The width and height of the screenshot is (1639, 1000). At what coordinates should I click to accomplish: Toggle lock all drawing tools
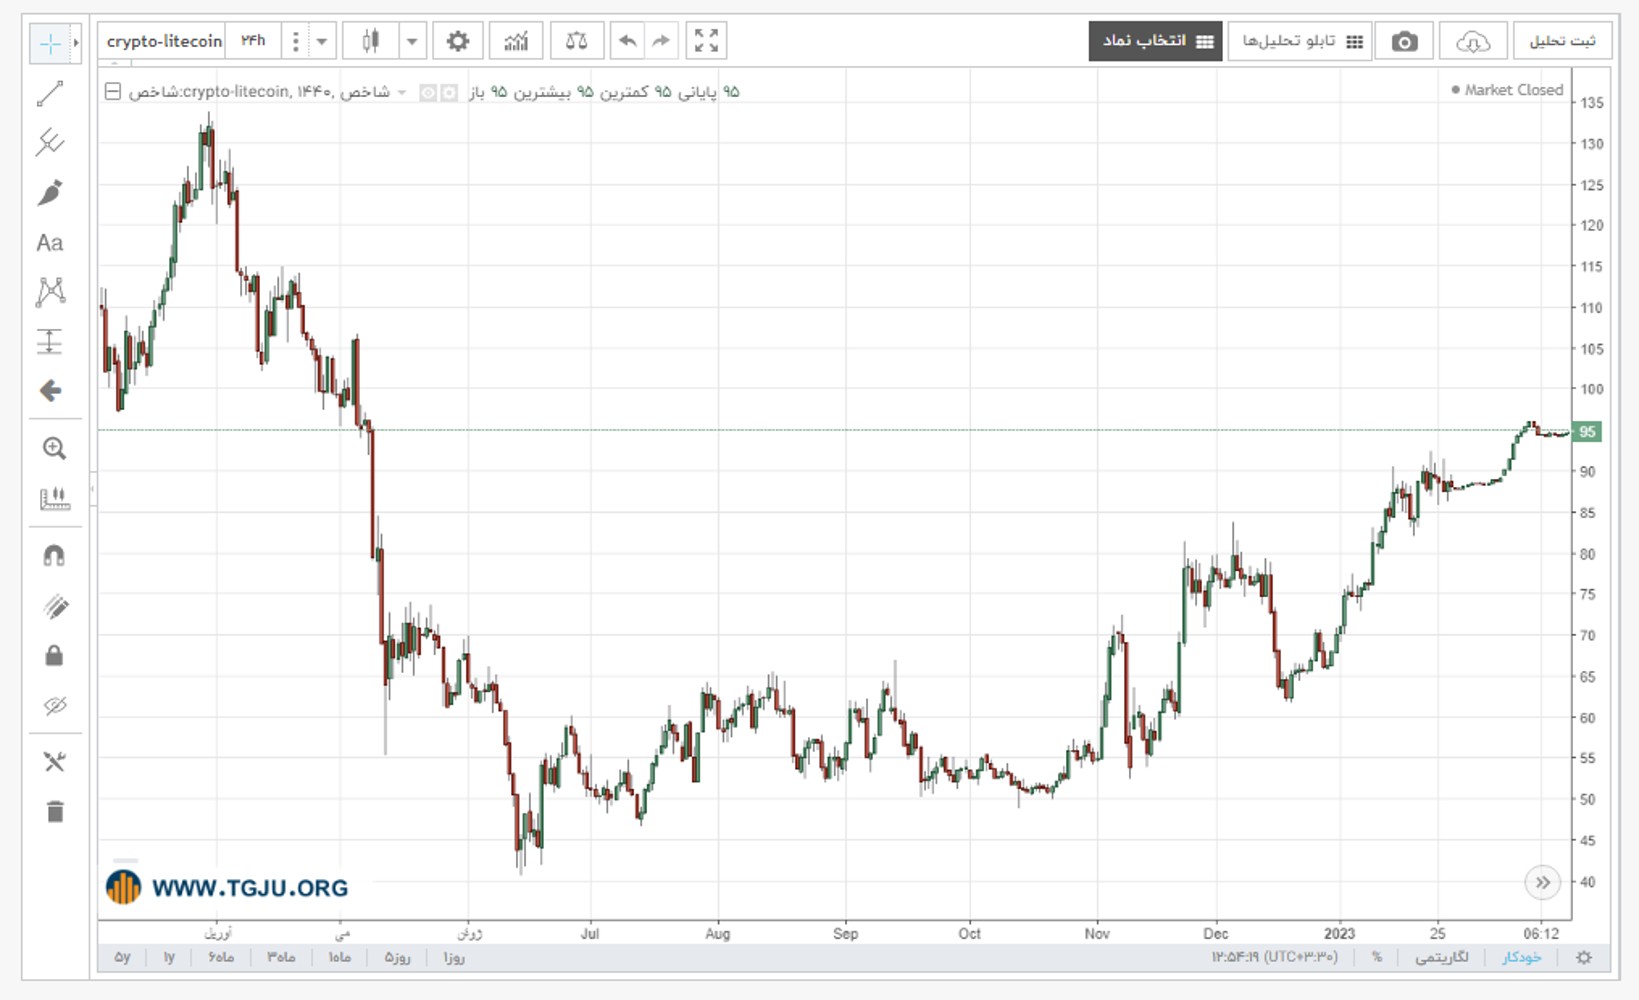click(54, 655)
